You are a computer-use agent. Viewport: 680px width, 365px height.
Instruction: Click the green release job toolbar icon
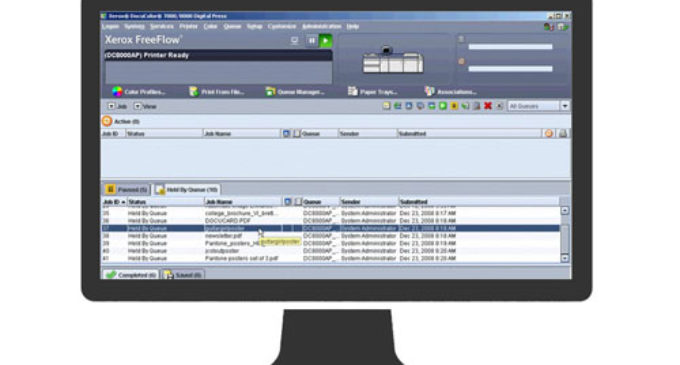point(443,106)
